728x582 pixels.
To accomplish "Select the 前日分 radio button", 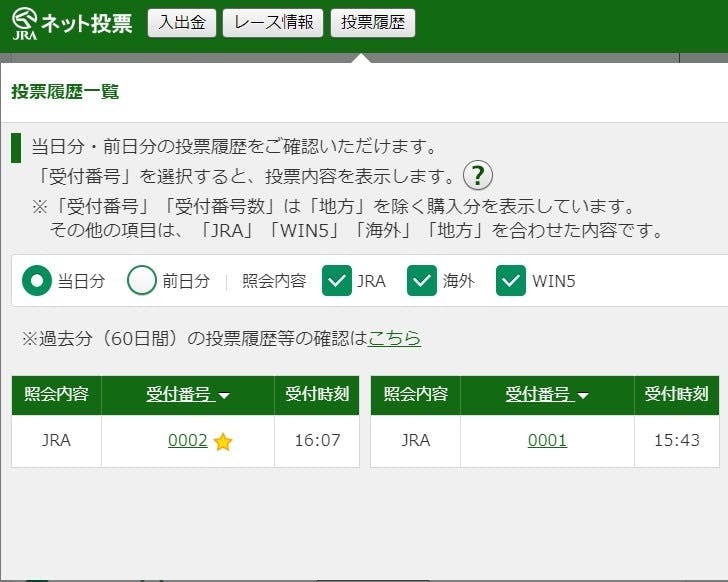I will click(142, 282).
